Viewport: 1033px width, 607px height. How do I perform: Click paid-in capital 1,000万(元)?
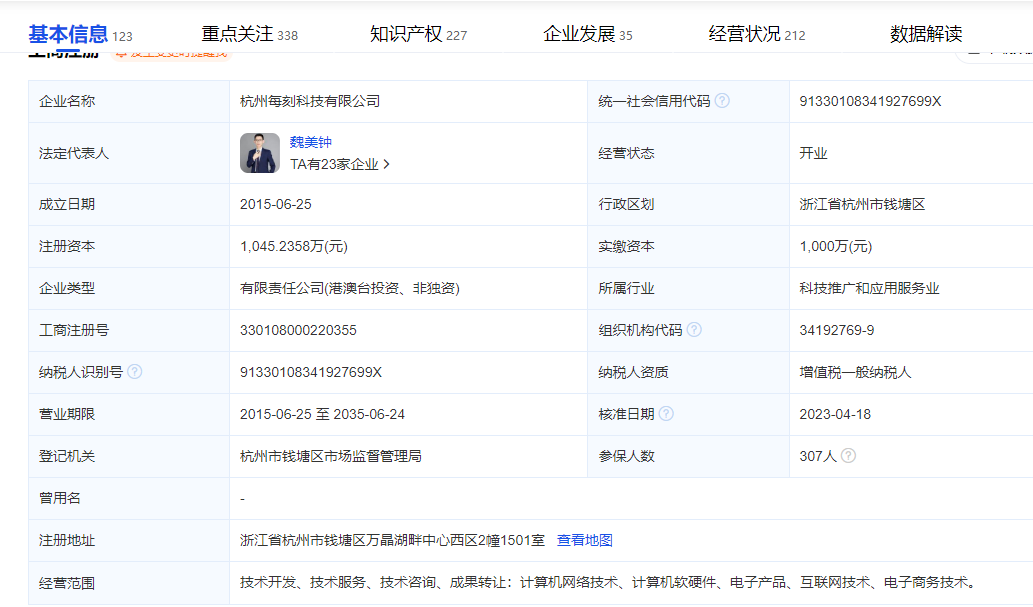pyautogui.click(x=835, y=246)
